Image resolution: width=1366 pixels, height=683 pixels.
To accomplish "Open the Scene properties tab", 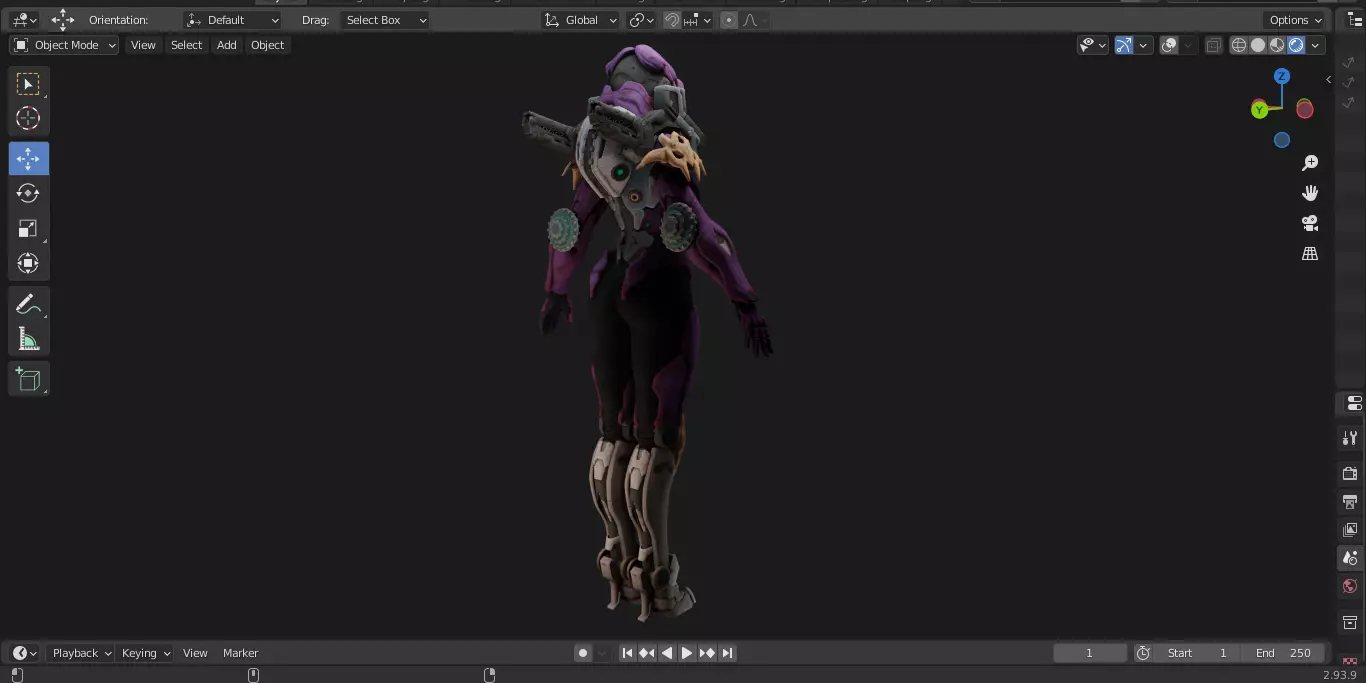I will click(x=1350, y=558).
